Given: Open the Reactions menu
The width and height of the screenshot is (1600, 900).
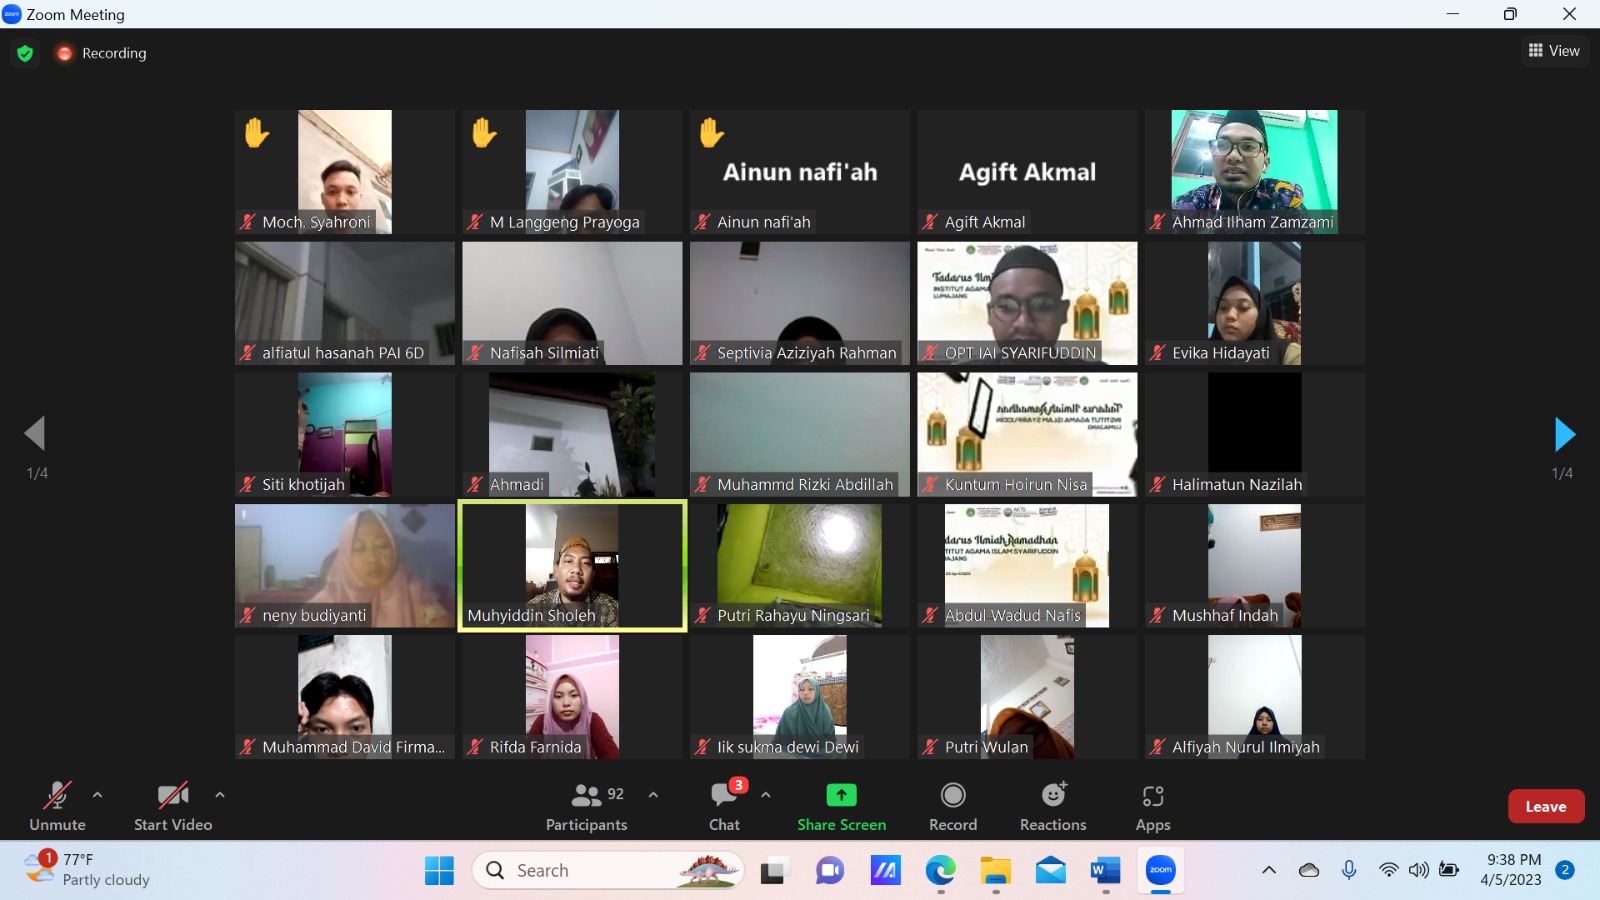Looking at the screenshot, I should (1053, 806).
